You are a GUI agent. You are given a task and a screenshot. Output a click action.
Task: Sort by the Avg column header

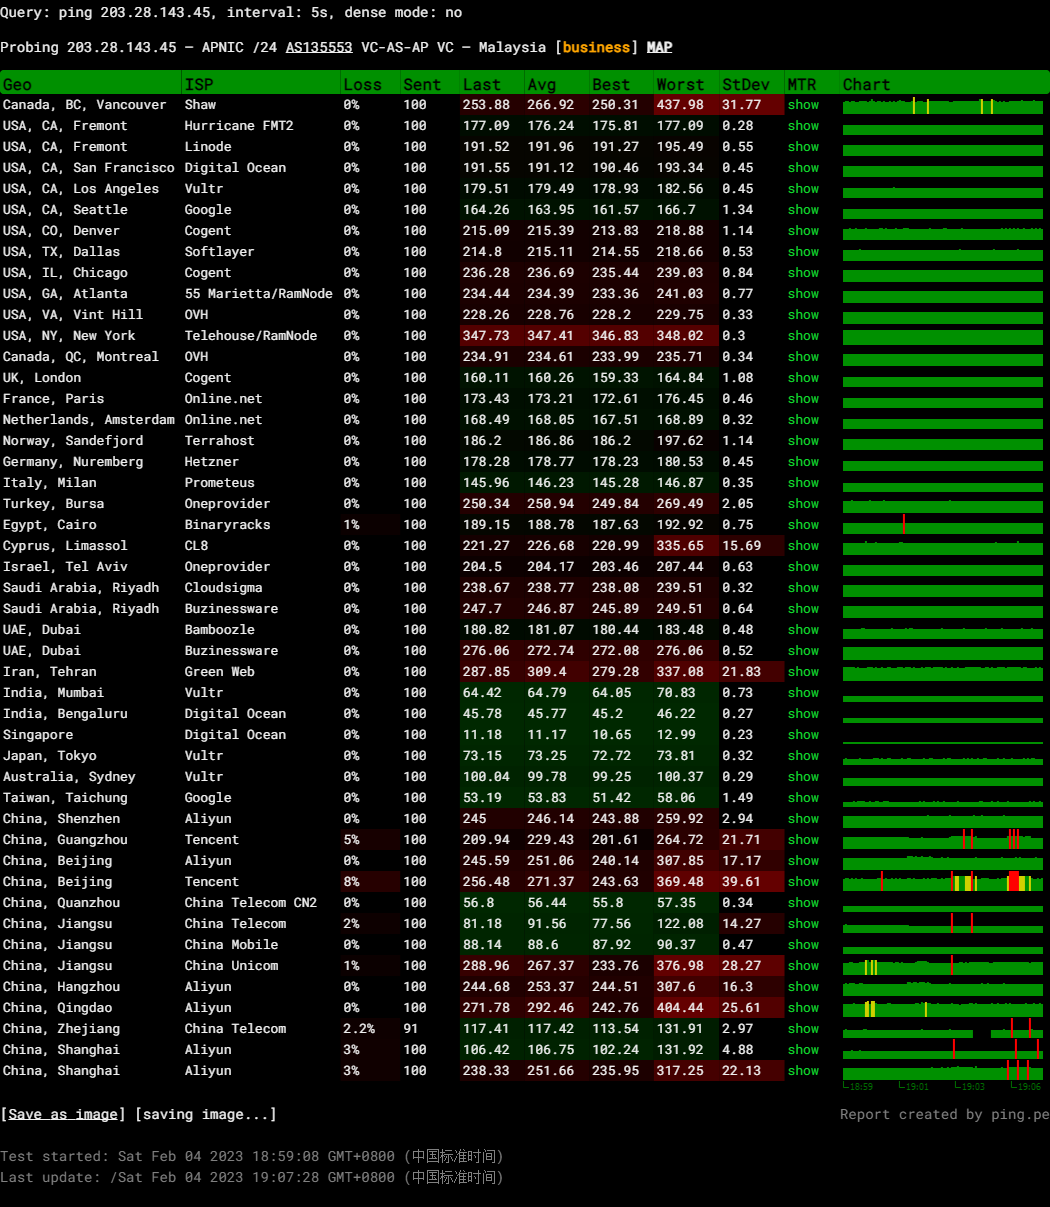541,84
